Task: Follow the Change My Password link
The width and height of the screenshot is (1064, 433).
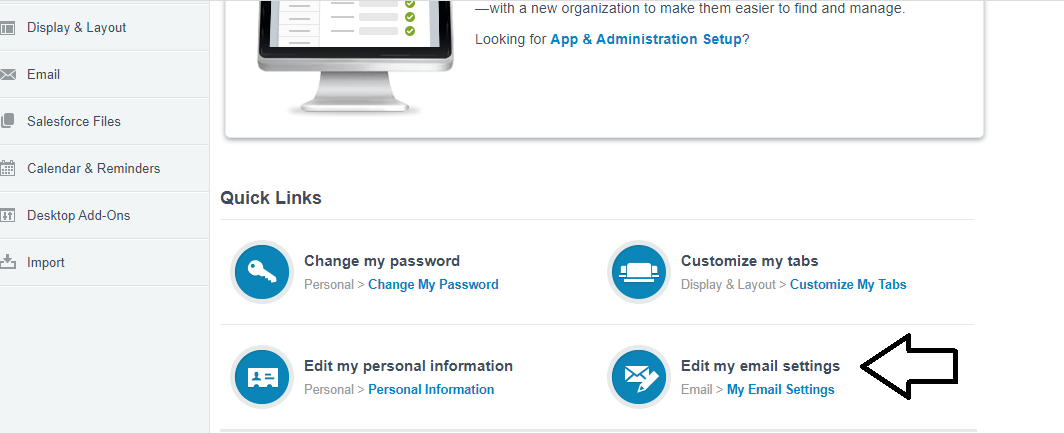Action: pyautogui.click(x=433, y=284)
